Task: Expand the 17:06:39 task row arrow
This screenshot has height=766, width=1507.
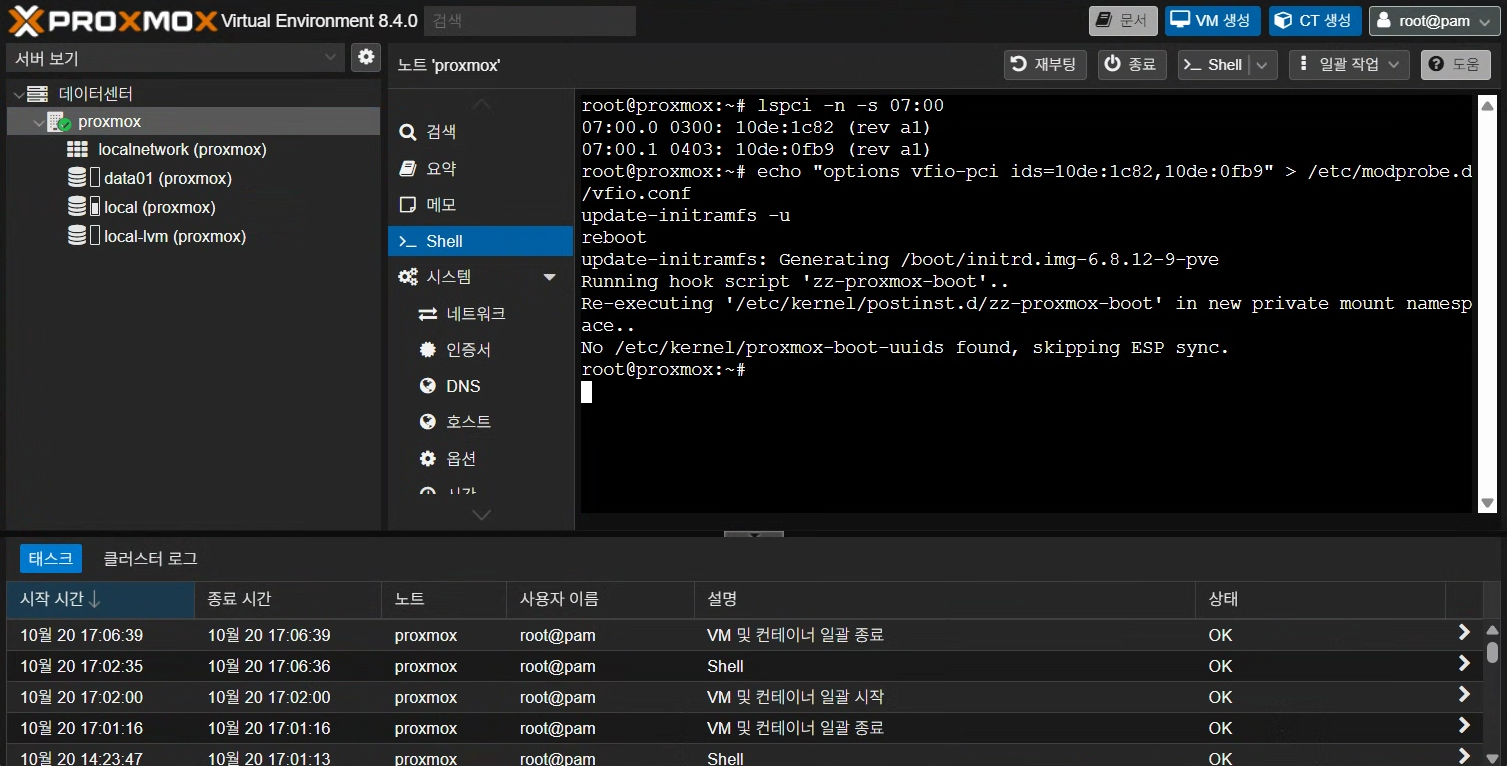Action: coord(1464,632)
